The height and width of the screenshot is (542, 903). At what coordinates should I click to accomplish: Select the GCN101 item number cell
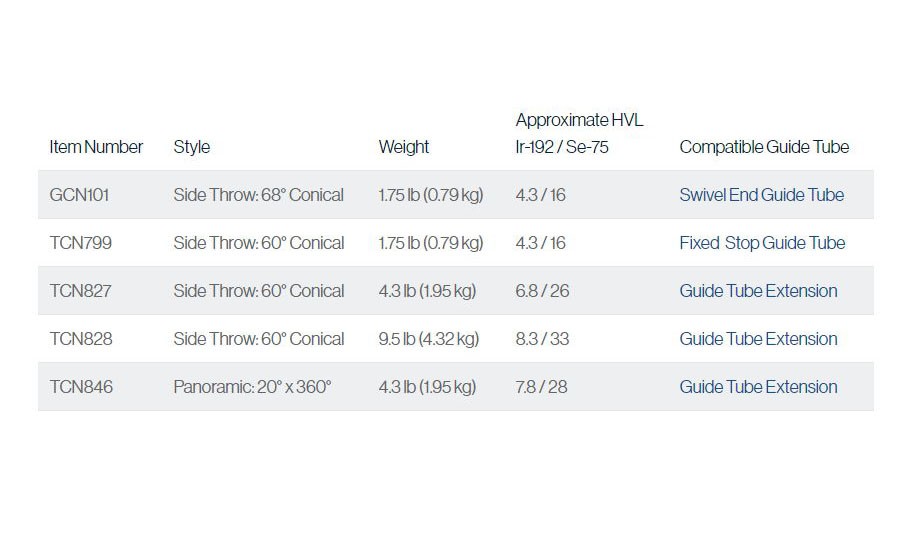(x=79, y=195)
